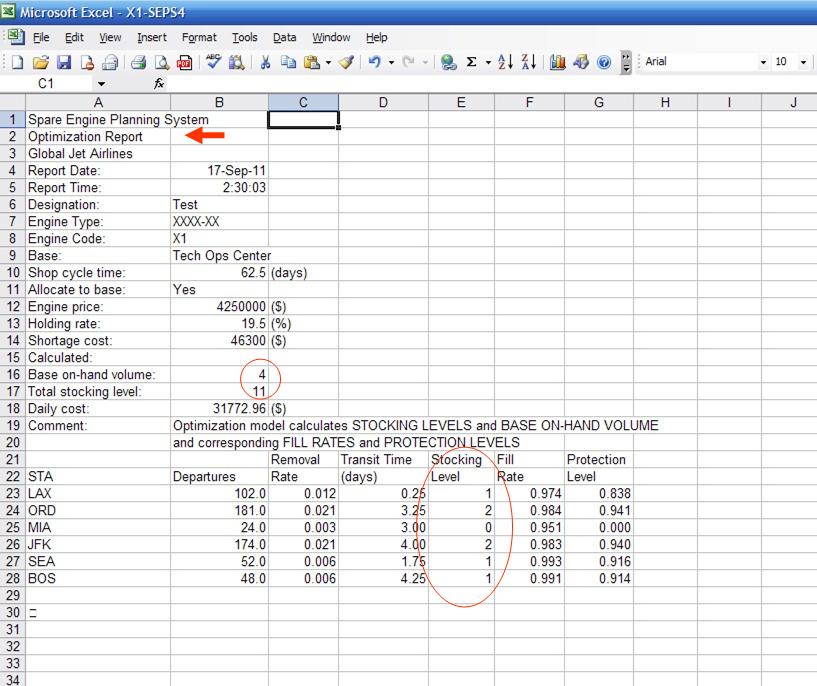817x686 pixels.
Task: Run the Spelling check icon
Action: pos(213,62)
